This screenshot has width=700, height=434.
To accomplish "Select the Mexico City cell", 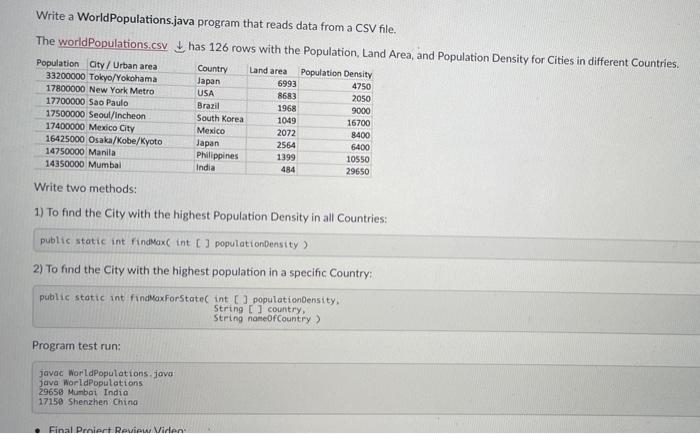I will 111,128.
